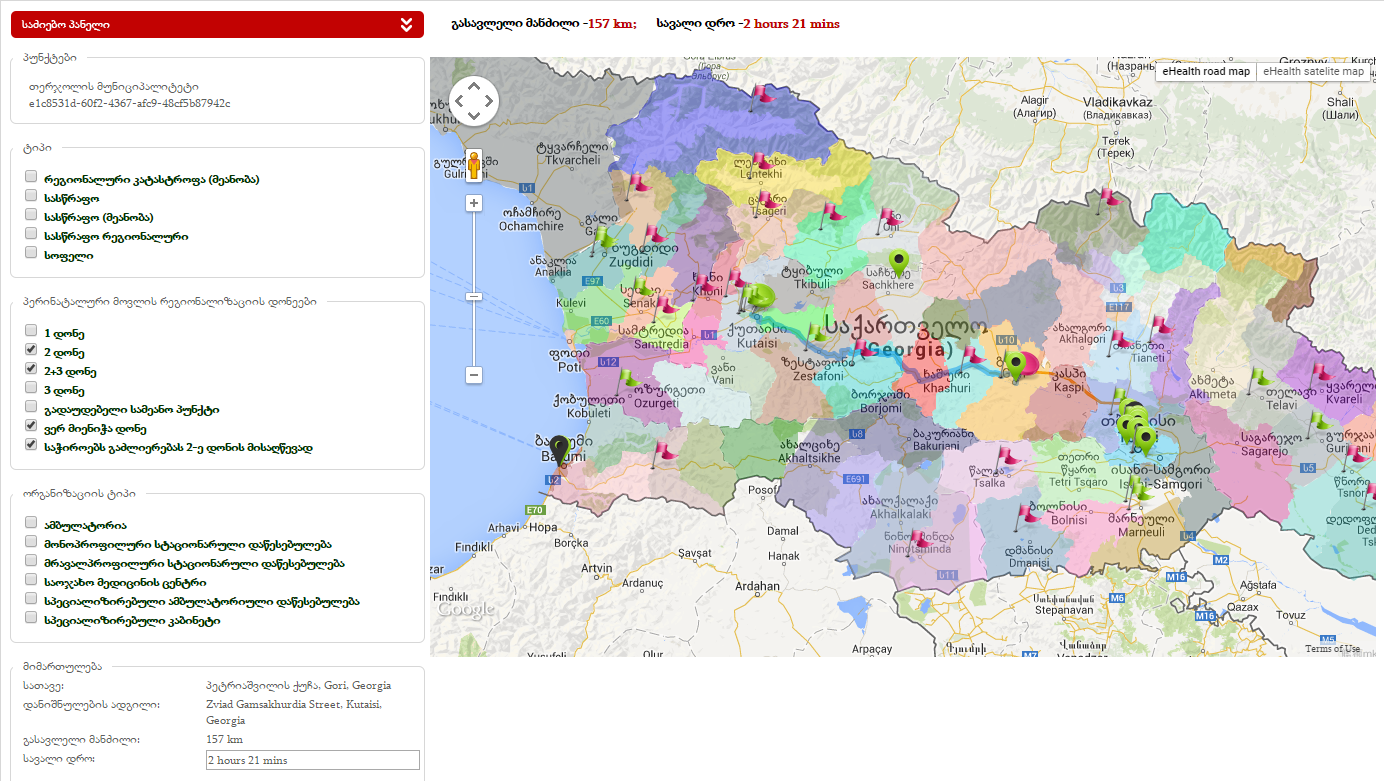Enable the '1 დონე' checkbox

(31, 331)
